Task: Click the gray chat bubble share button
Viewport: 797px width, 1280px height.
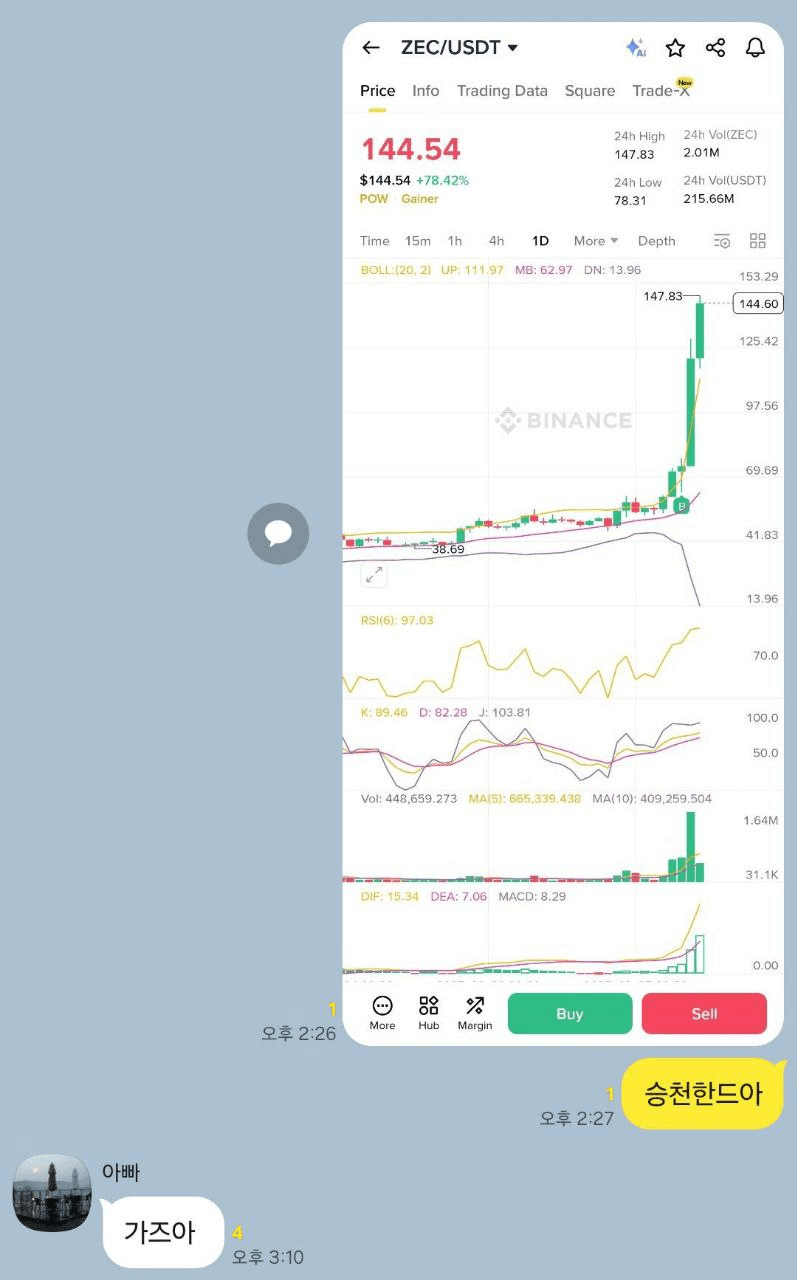Action: click(x=278, y=533)
